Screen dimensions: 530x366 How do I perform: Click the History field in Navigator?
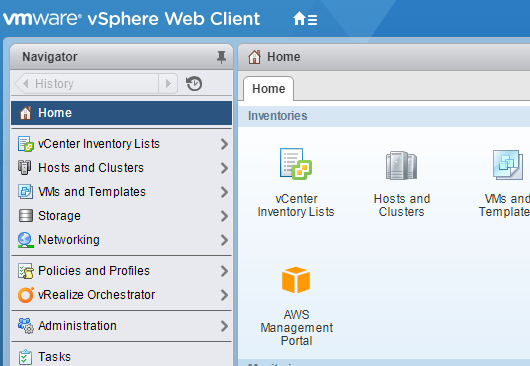pyautogui.click(x=96, y=83)
